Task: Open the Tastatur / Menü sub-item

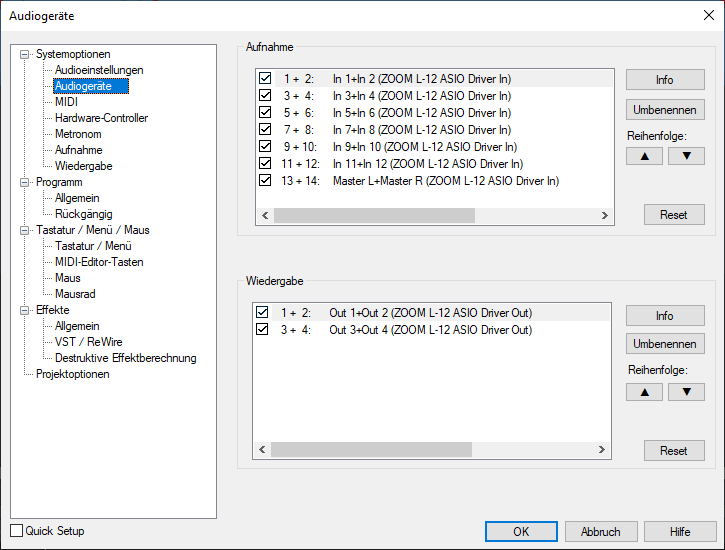Action: pyautogui.click(x=93, y=246)
